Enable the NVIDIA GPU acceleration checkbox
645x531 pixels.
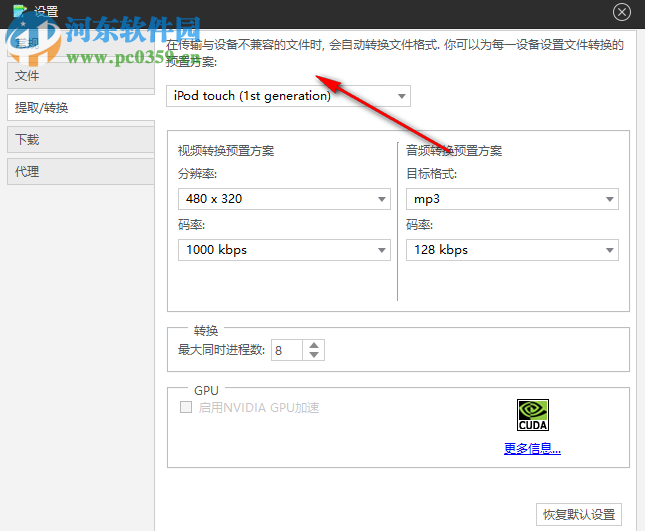coord(186,407)
